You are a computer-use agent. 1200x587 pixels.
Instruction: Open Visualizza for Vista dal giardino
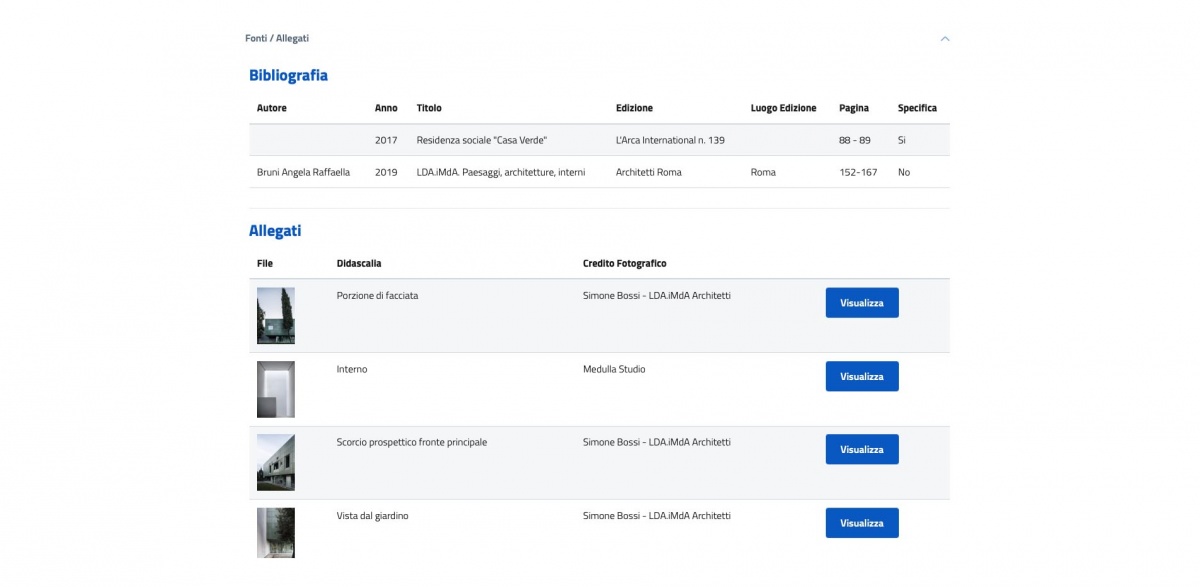[x=862, y=523]
